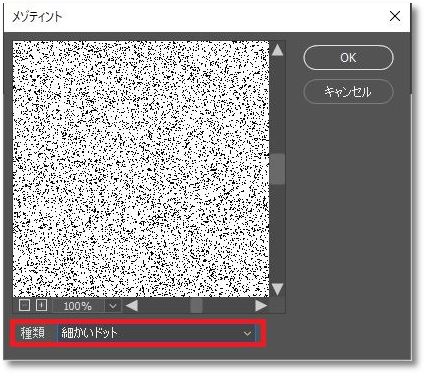This screenshot has width=427, height=376.
Task: Click vertical scrollbar track above the thumb
Action: coord(277,105)
